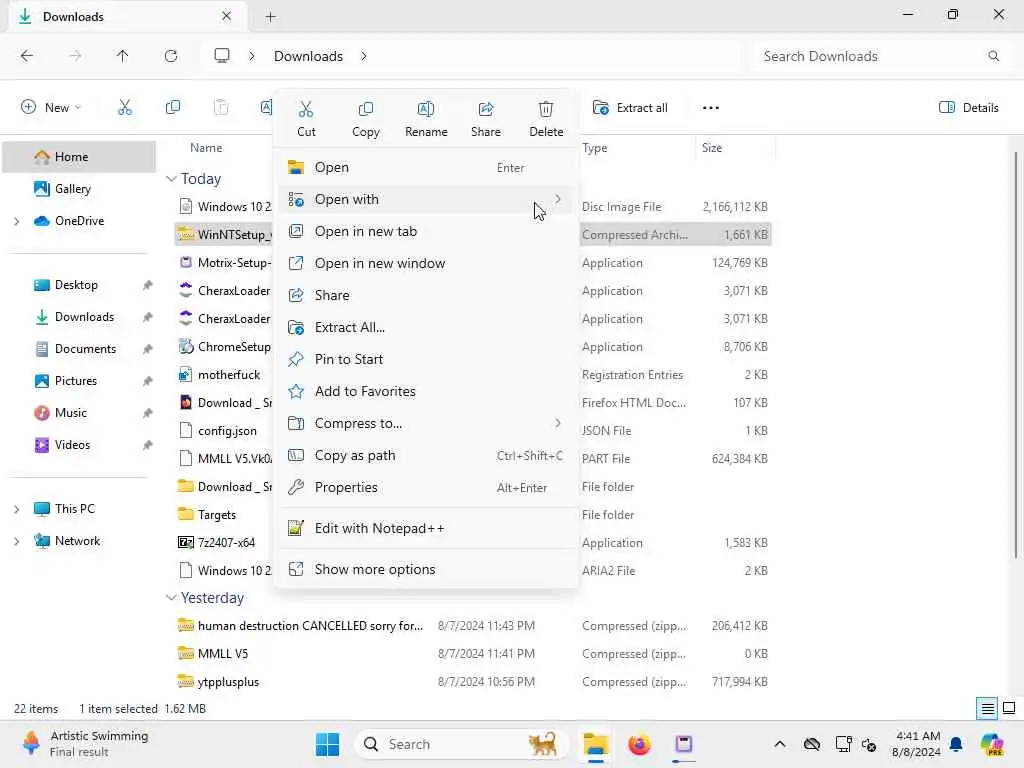Close the Downloads tab
The width and height of the screenshot is (1024, 768).
[226, 16]
